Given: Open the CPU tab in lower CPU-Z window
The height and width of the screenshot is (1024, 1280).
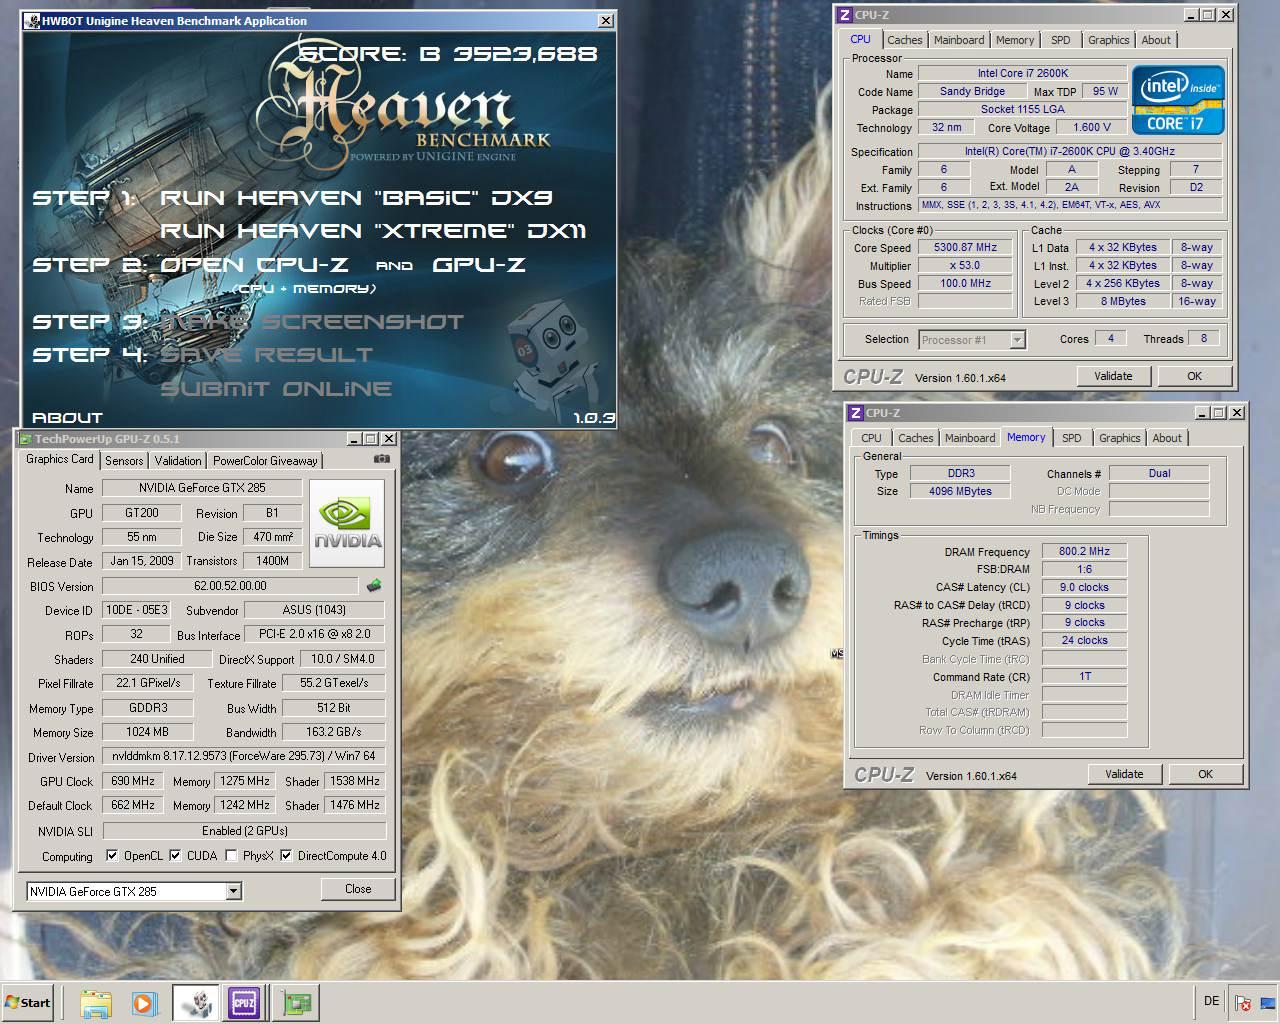Looking at the screenshot, I should click(872, 438).
